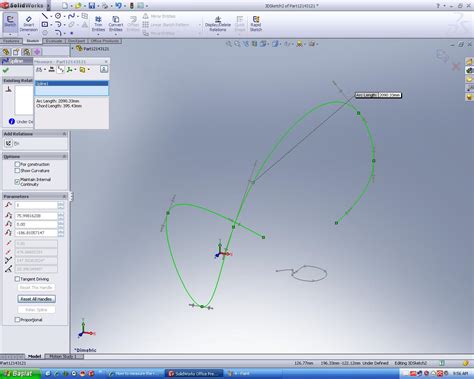
Task: Switch to the Evaluate tab
Action: pos(54,41)
